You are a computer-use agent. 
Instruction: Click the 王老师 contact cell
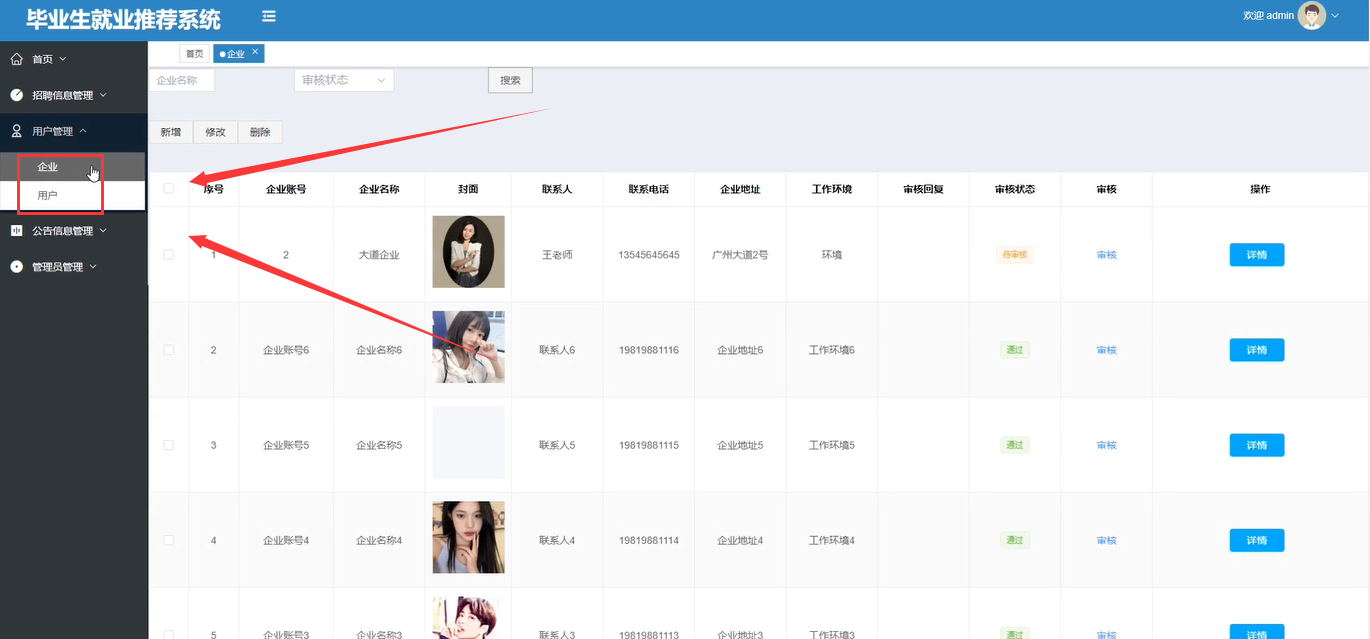coord(557,255)
